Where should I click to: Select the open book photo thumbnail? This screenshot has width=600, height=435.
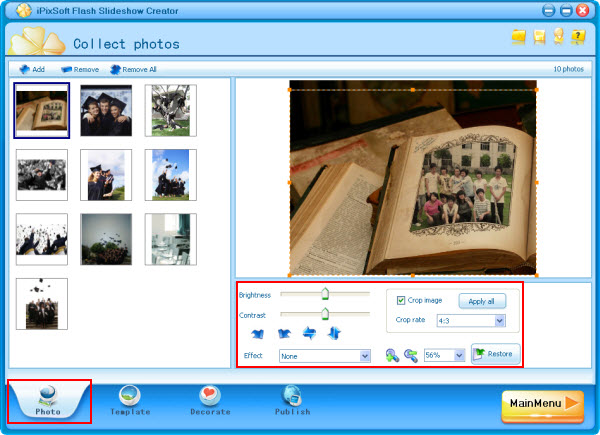[x=42, y=111]
